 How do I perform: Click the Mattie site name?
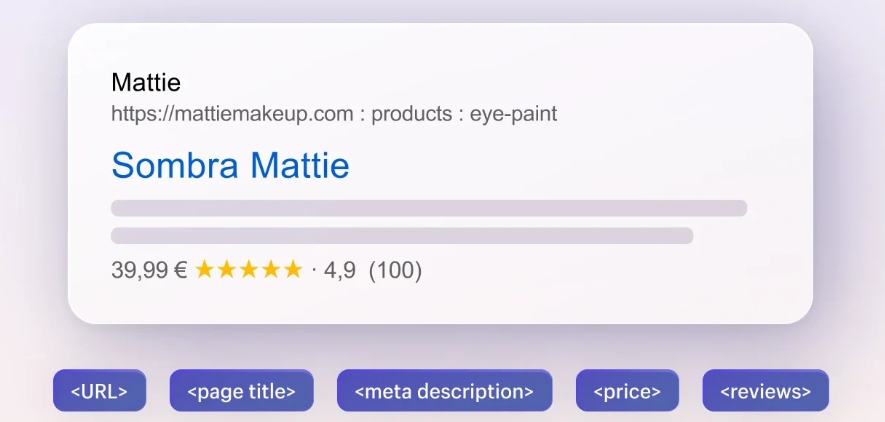(146, 82)
